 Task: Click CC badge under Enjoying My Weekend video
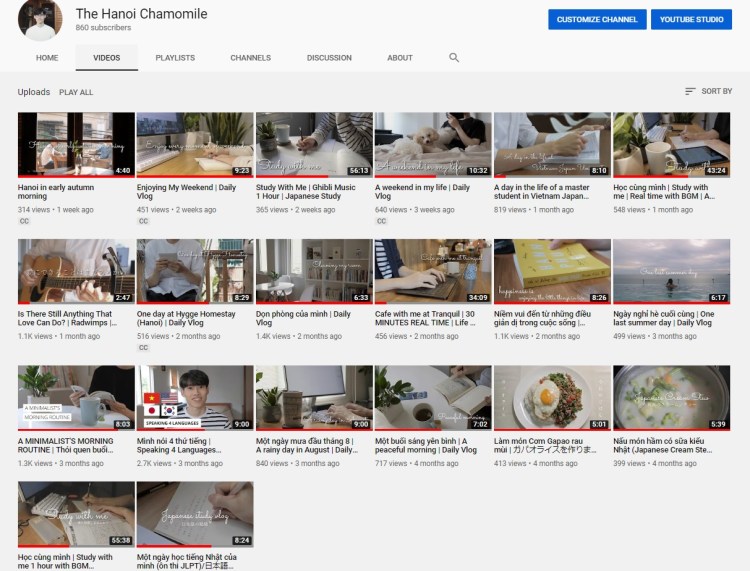(143, 221)
